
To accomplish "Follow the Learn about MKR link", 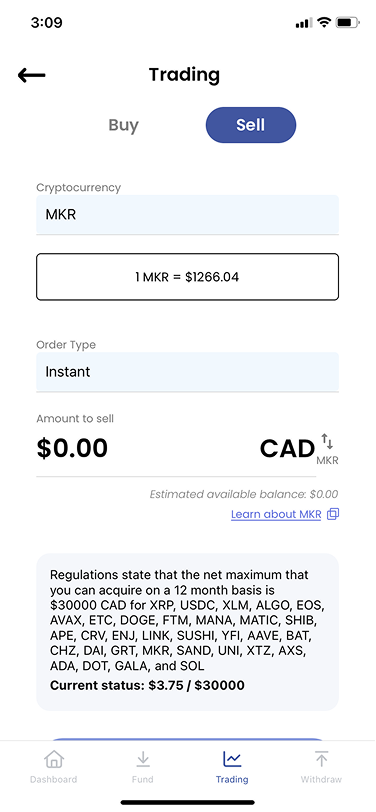I will (276, 514).
